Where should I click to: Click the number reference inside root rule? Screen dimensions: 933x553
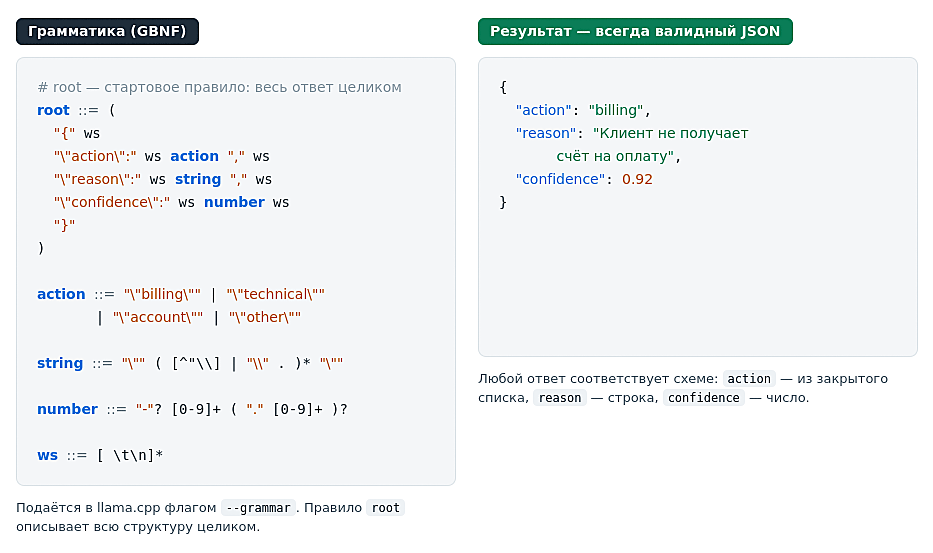(x=234, y=202)
